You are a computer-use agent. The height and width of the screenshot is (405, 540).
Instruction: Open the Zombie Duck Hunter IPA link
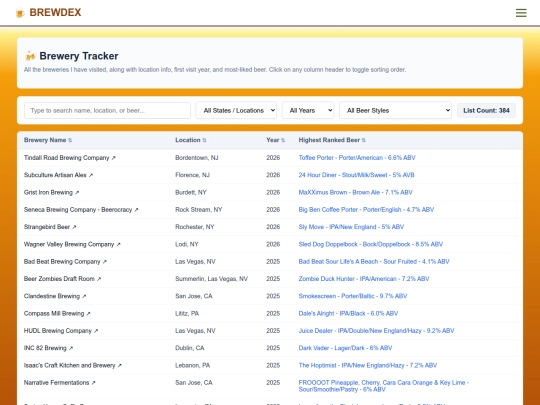(x=364, y=279)
